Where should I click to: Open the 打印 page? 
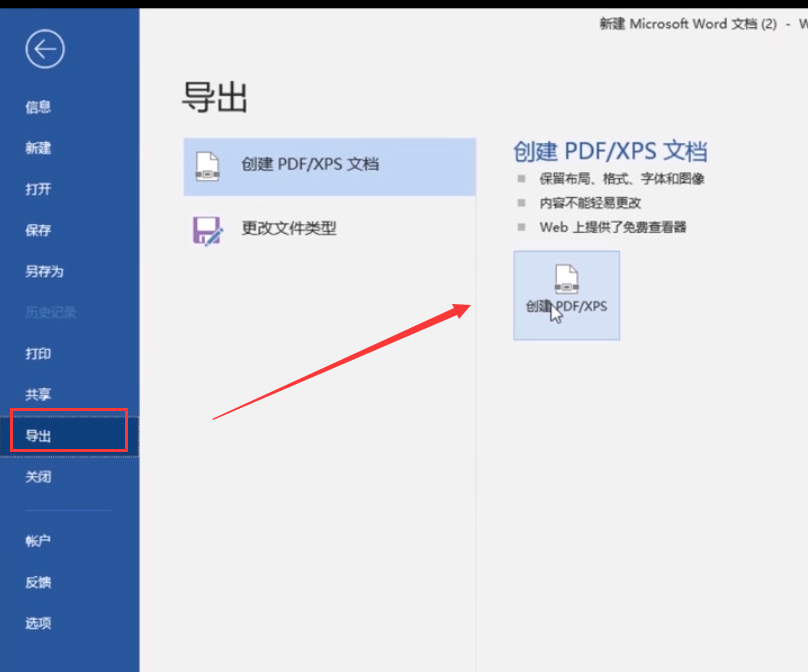point(38,353)
